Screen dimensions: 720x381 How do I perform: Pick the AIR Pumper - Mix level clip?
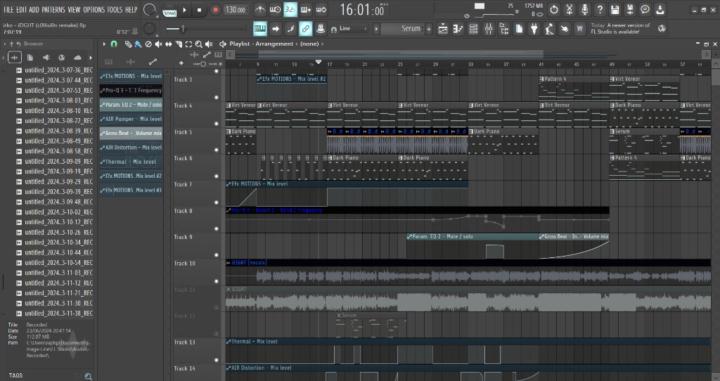click(x=131, y=119)
